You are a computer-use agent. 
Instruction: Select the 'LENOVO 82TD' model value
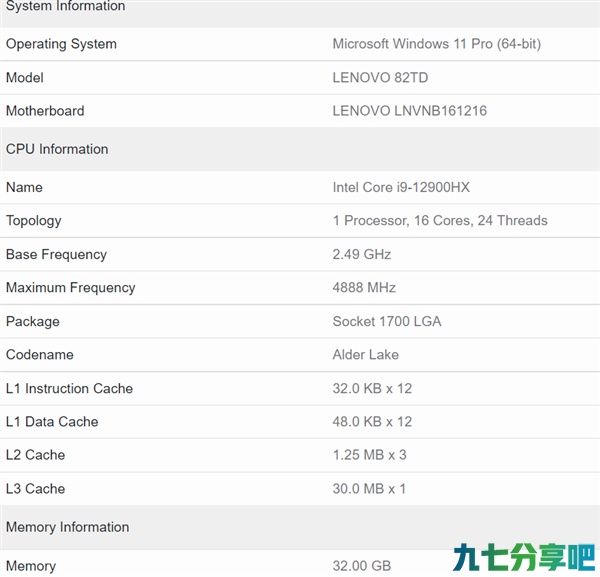click(380, 78)
